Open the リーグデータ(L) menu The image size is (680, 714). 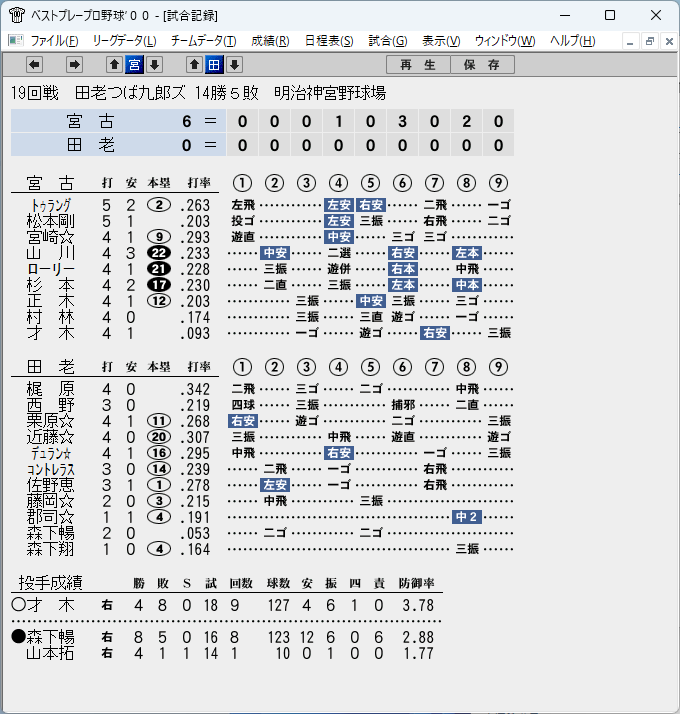tap(124, 41)
